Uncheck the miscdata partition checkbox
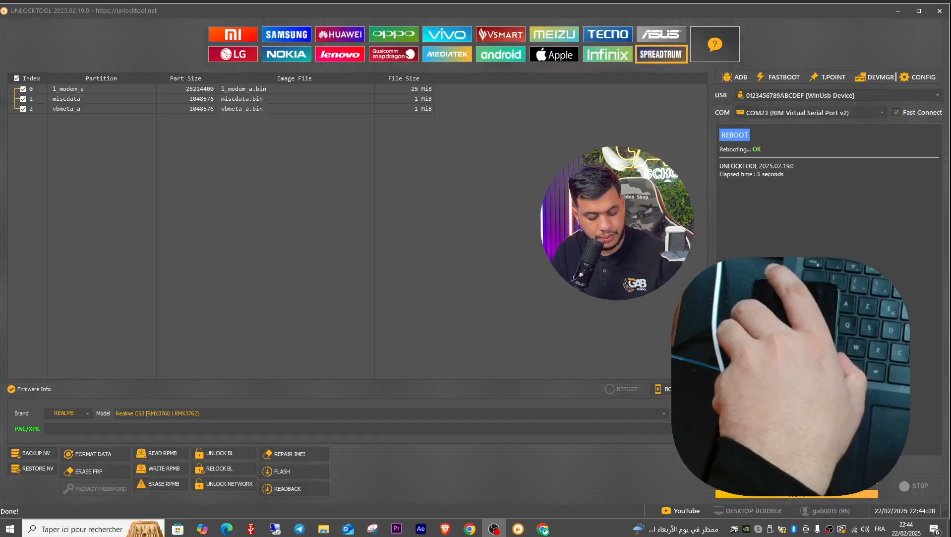 (23, 99)
